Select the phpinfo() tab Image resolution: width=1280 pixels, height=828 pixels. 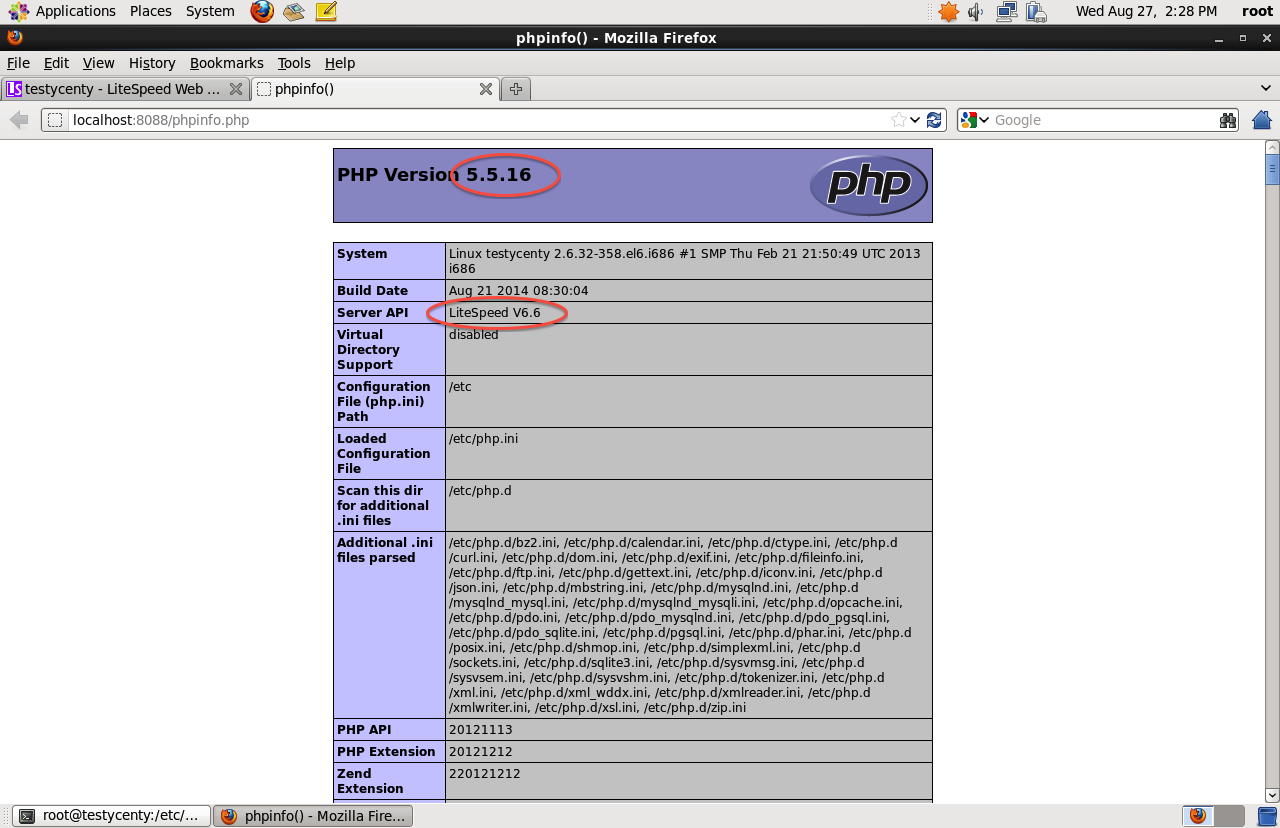coord(375,89)
